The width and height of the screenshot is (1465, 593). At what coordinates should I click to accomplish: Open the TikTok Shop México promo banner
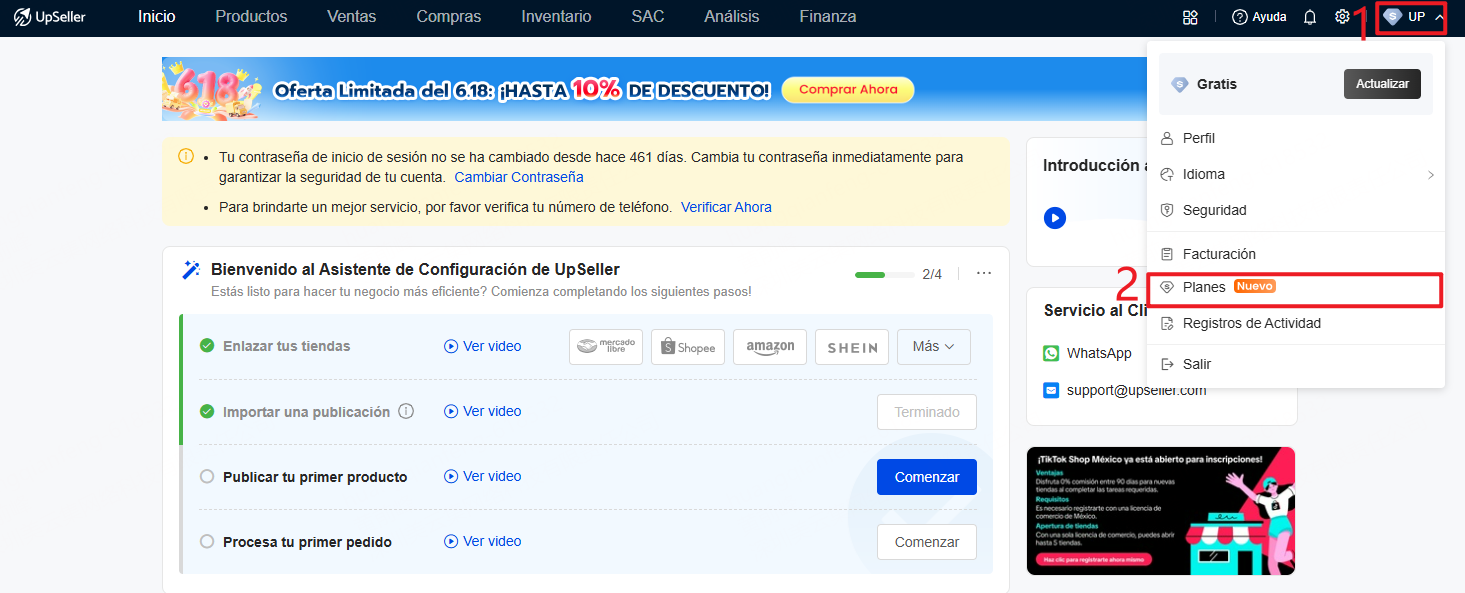[x=1161, y=511]
